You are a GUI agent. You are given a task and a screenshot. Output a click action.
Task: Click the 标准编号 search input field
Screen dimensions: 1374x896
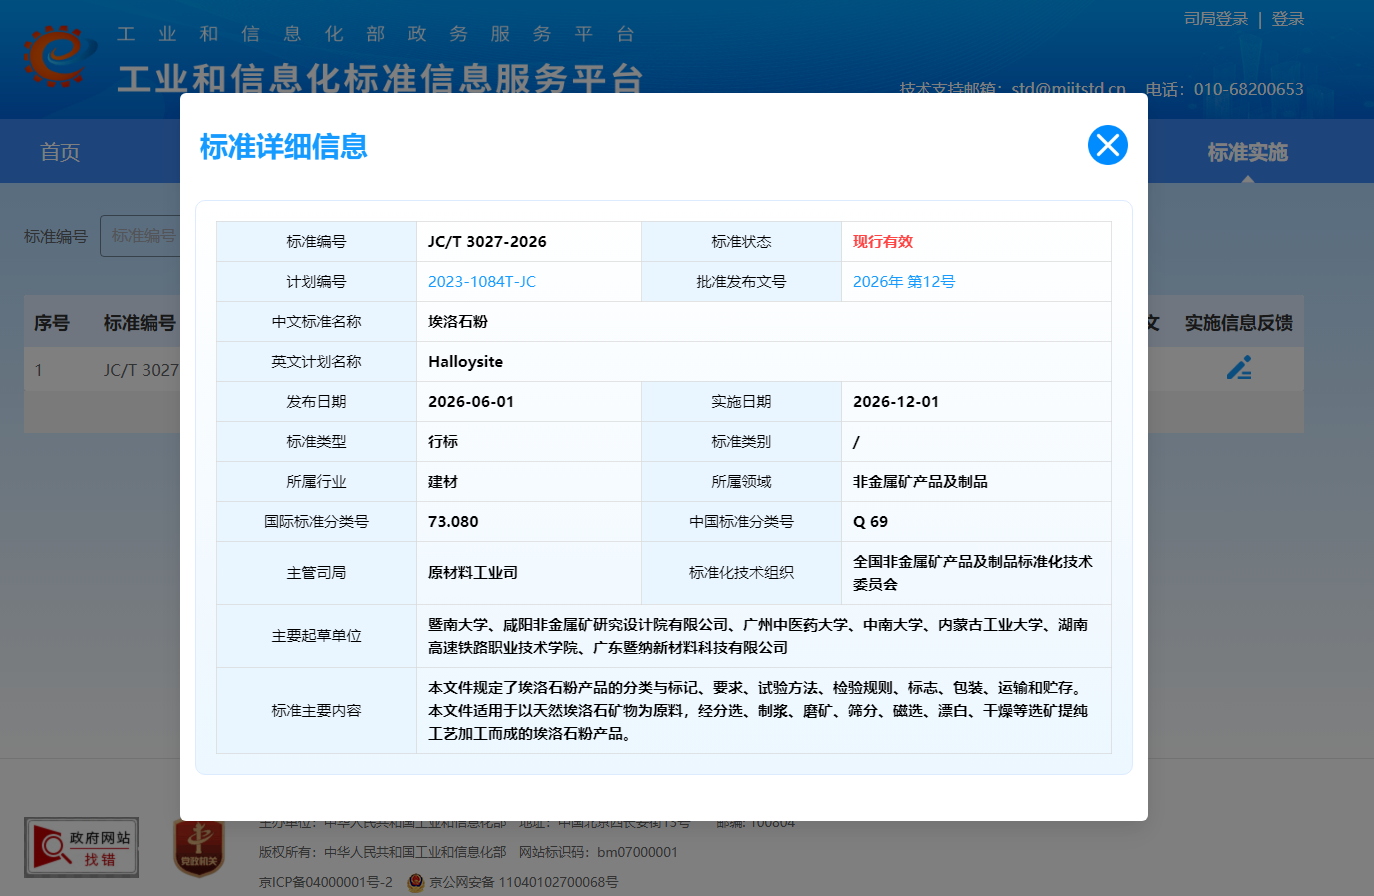(x=140, y=236)
